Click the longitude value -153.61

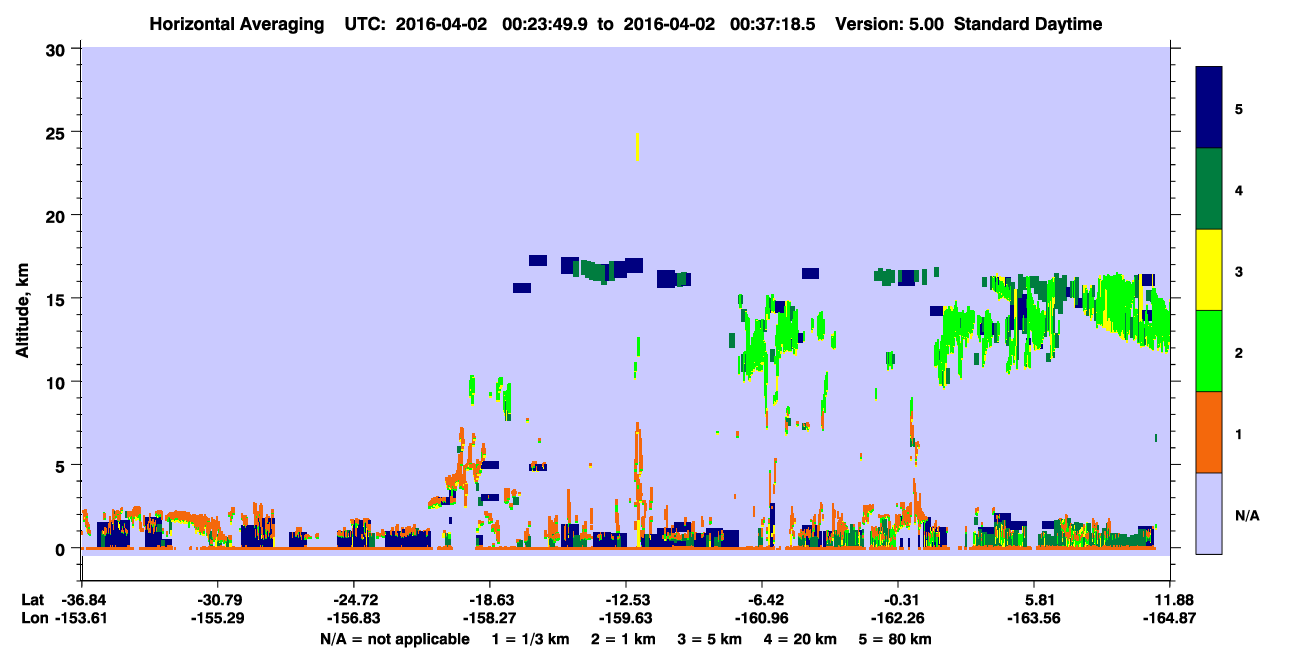click(x=82, y=618)
